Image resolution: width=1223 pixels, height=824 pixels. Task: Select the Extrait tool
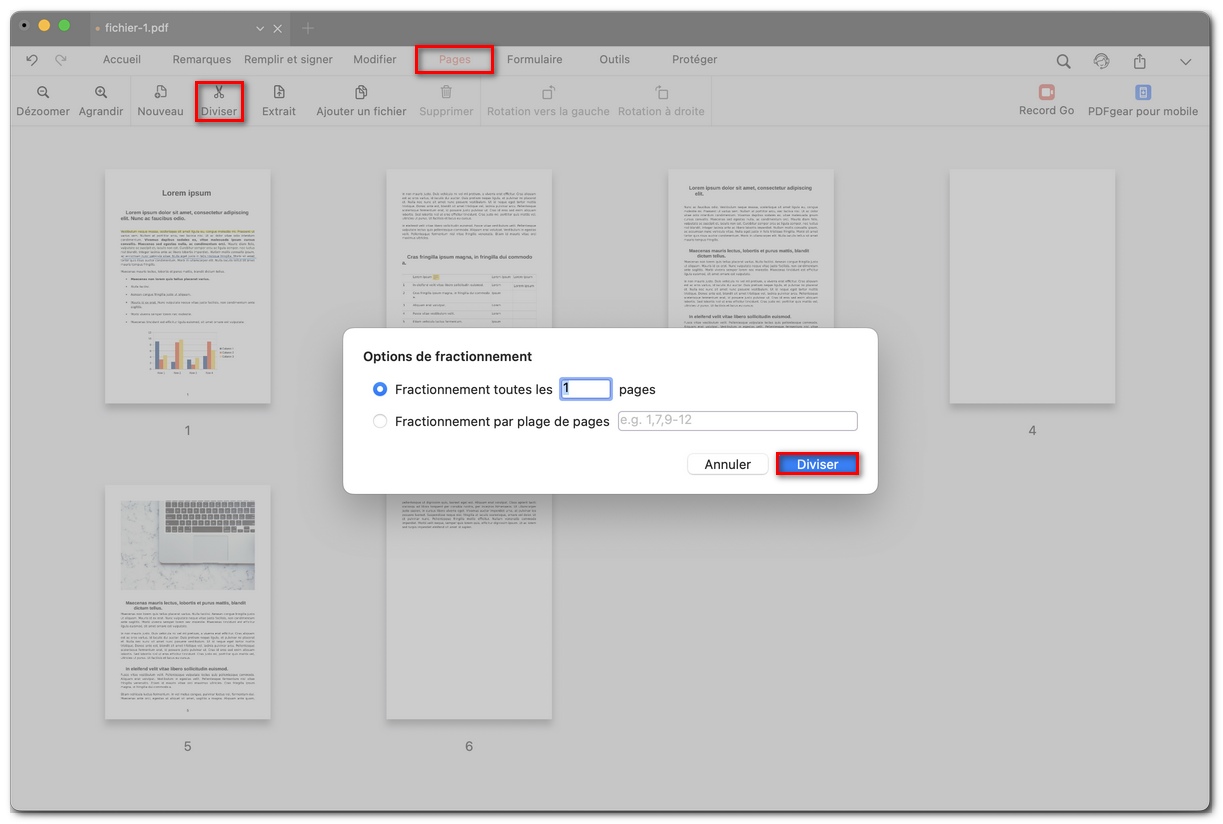point(278,100)
